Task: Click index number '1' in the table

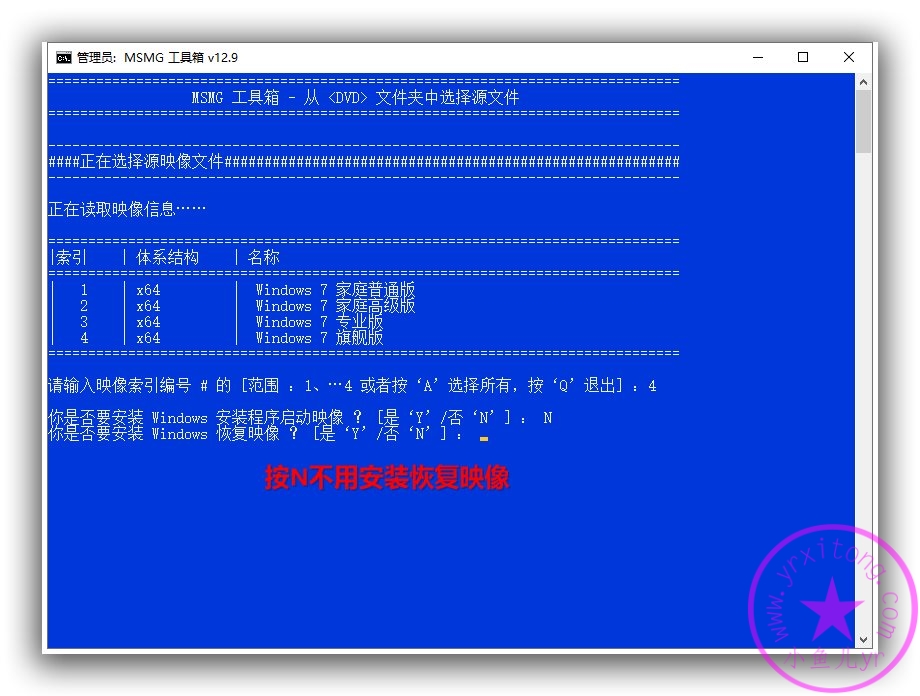Action: 84,290
